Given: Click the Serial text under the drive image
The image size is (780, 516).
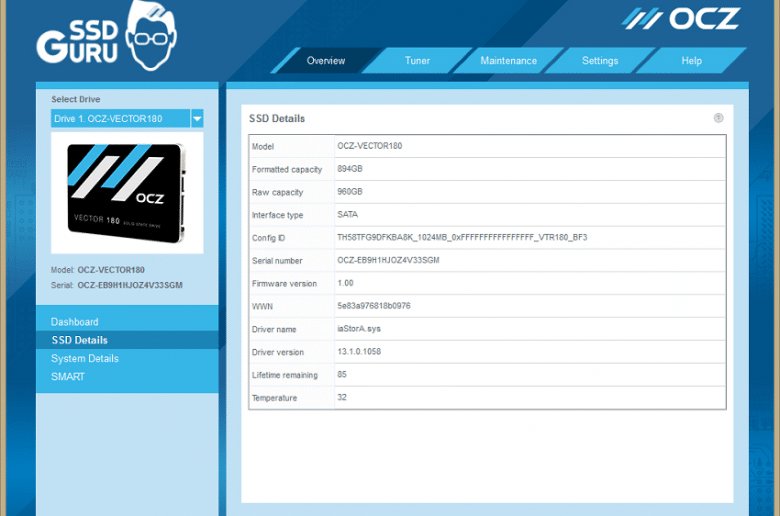Looking at the screenshot, I should tap(116, 285).
